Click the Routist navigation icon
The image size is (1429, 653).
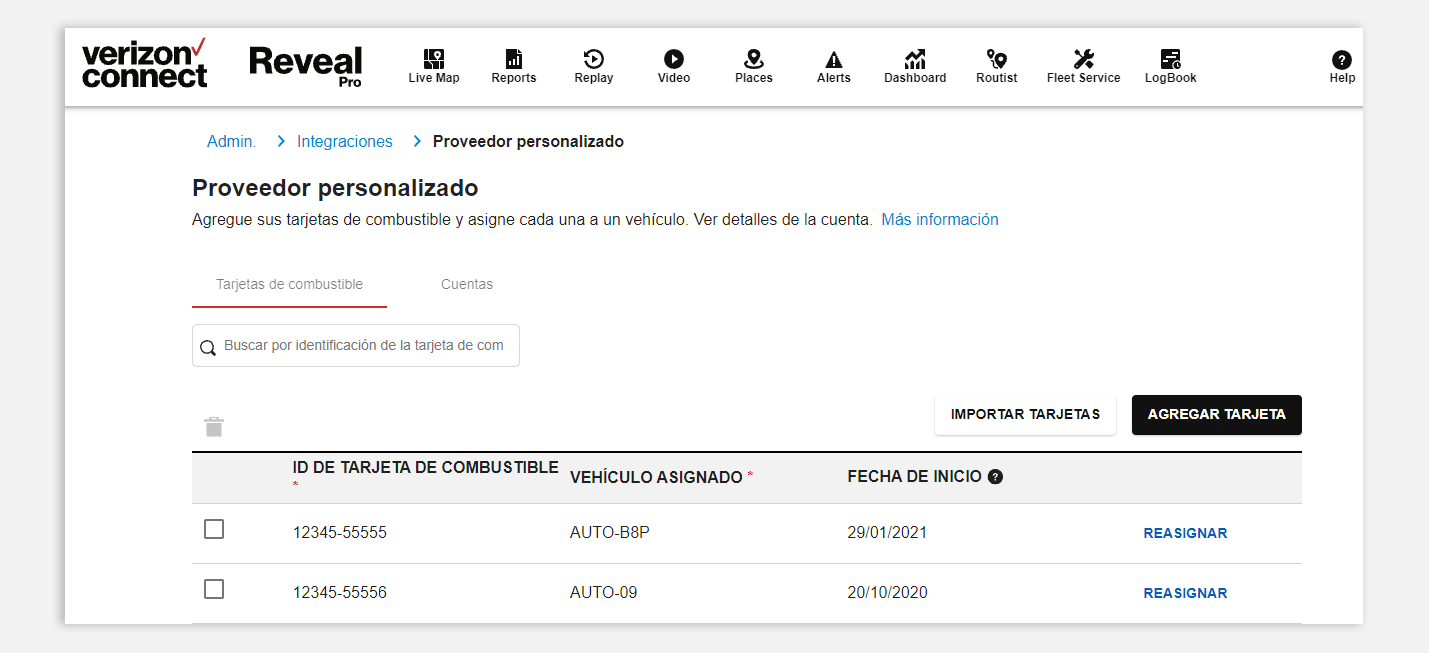(996, 60)
